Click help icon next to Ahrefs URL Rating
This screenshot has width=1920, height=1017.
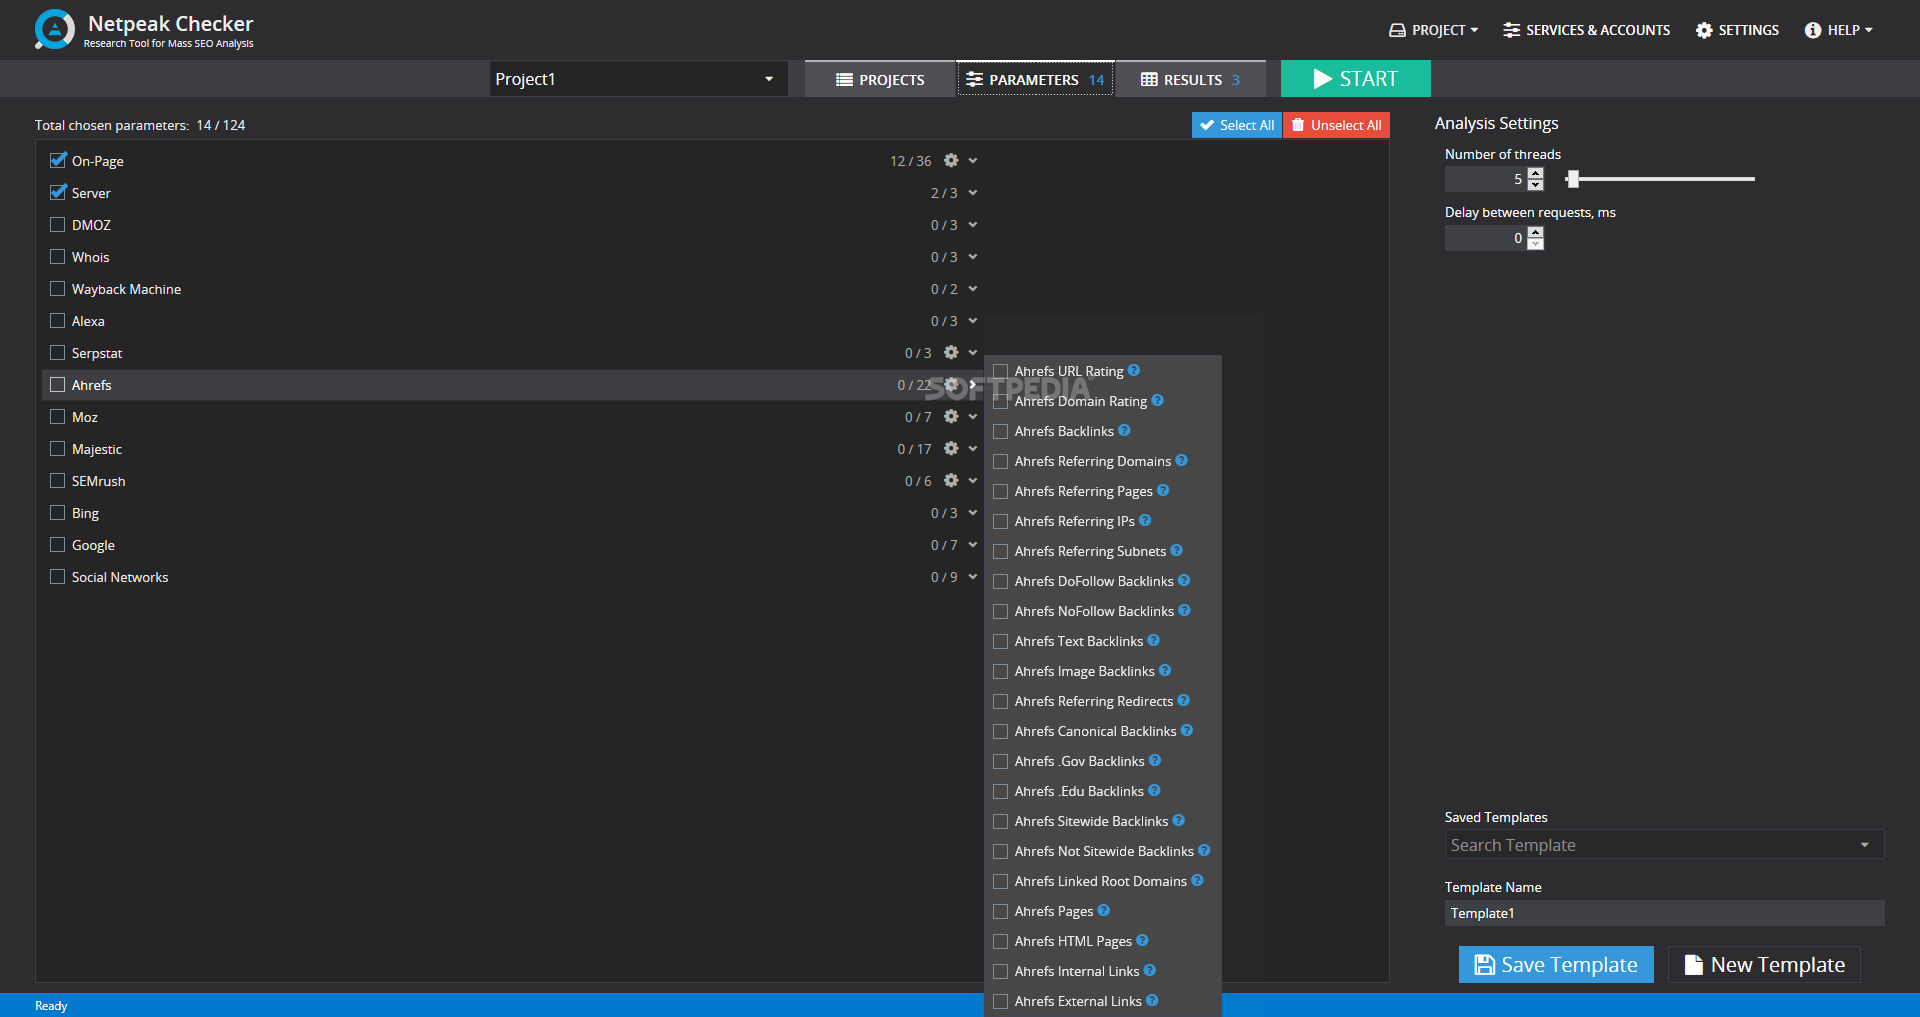point(1134,370)
